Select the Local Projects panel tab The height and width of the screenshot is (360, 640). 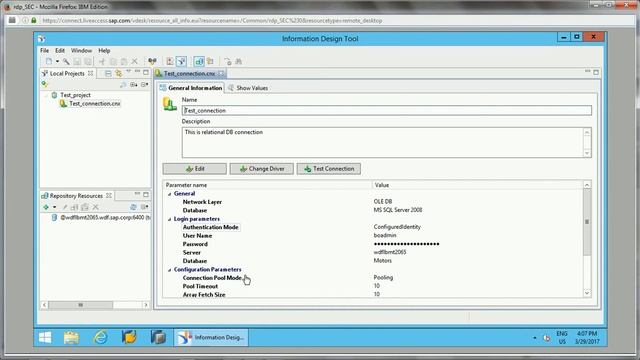(67, 73)
